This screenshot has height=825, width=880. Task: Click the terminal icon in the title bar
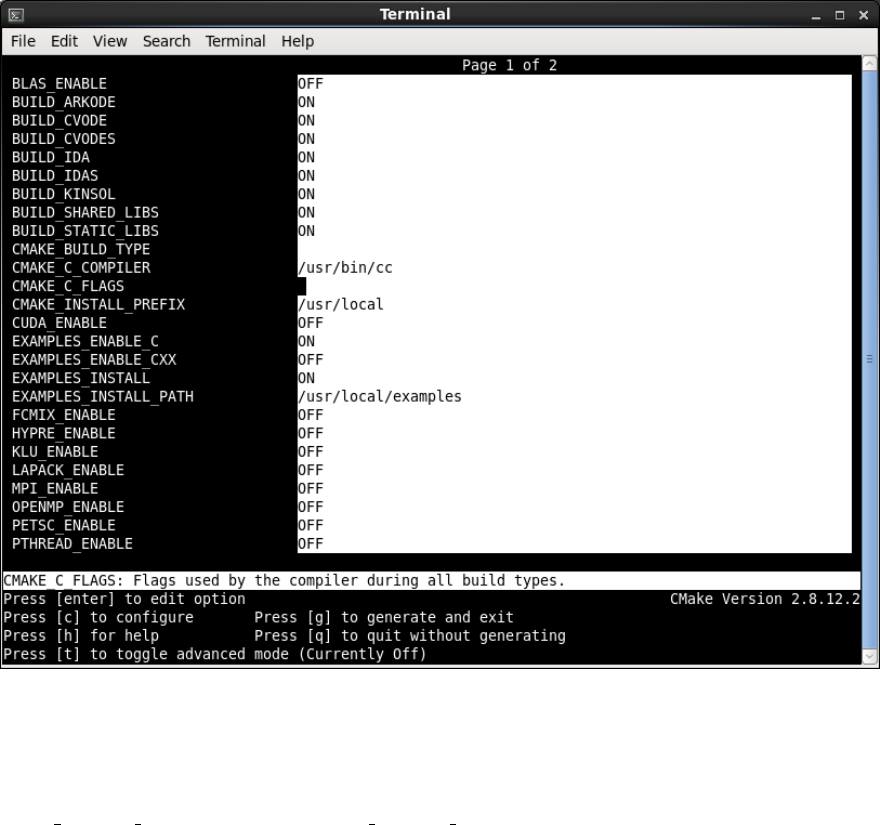pos(16,15)
